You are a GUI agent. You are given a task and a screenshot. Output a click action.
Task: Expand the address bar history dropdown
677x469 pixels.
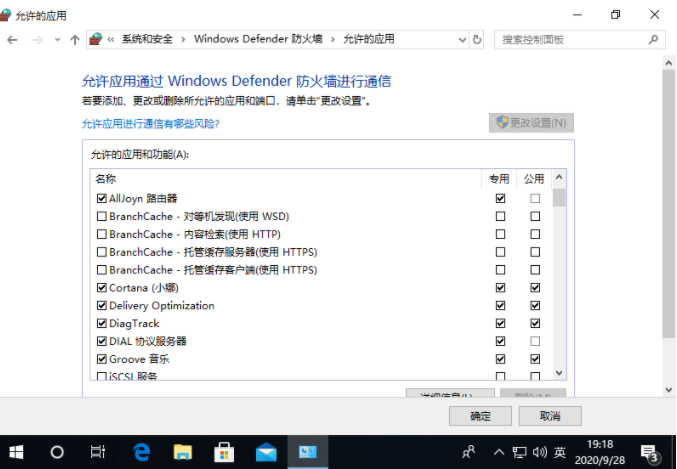(462, 40)
